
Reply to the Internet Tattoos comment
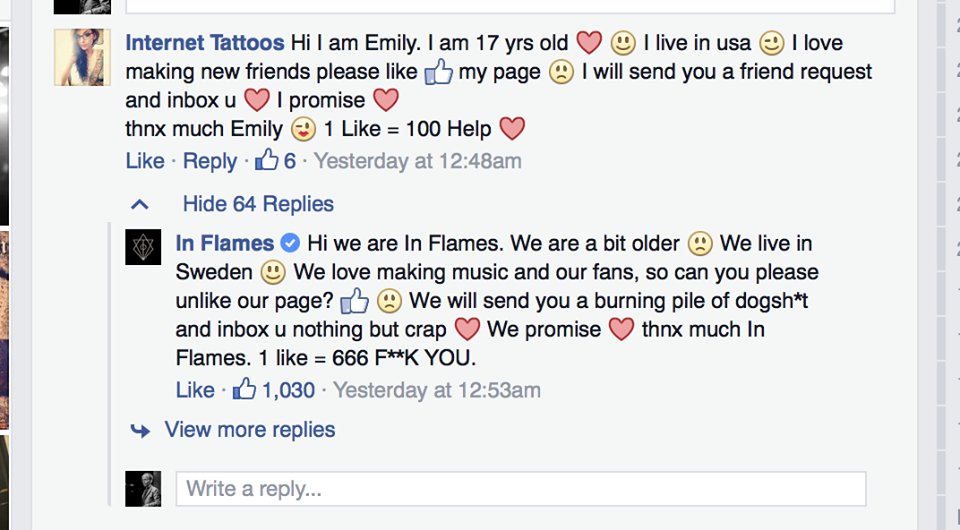pyautogui.click(x=210, y=161)
